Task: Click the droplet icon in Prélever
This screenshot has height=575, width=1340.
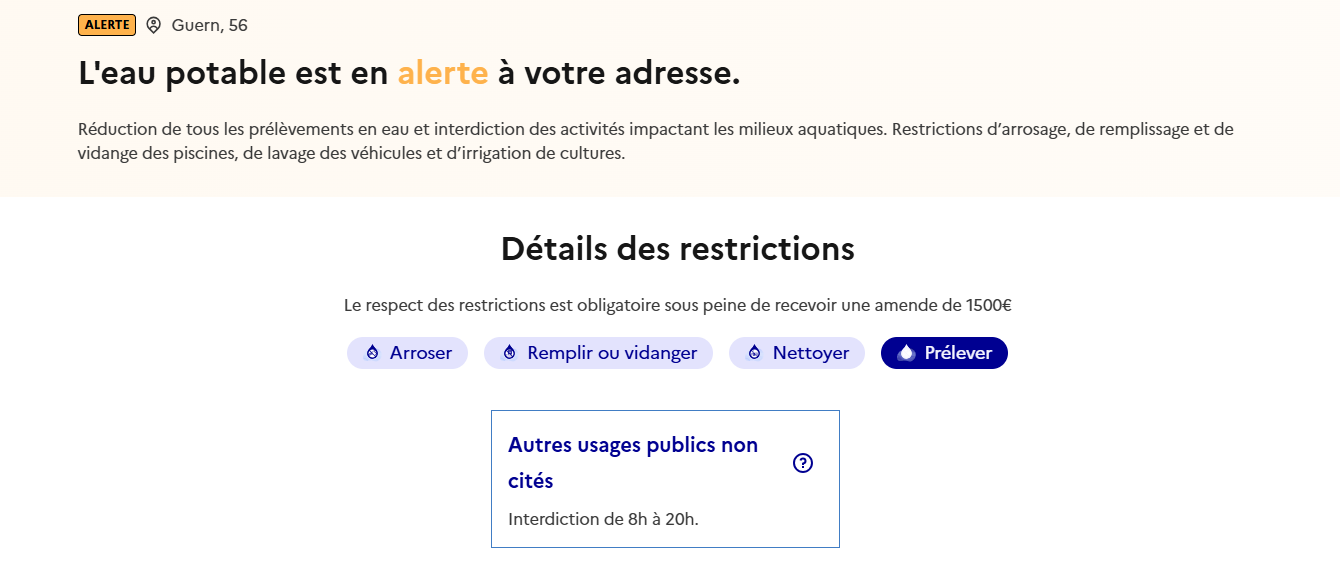Action: tap(906, 353)
